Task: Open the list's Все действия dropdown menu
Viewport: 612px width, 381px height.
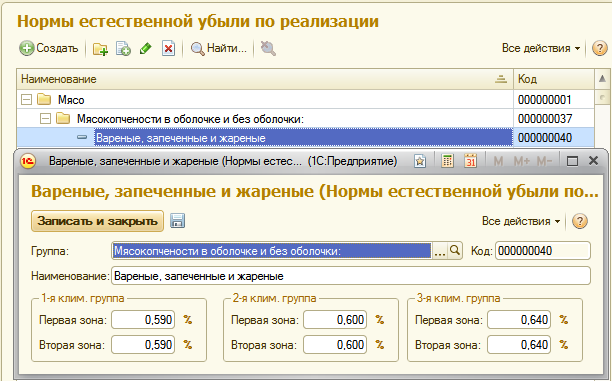Action: click(541, 48)
